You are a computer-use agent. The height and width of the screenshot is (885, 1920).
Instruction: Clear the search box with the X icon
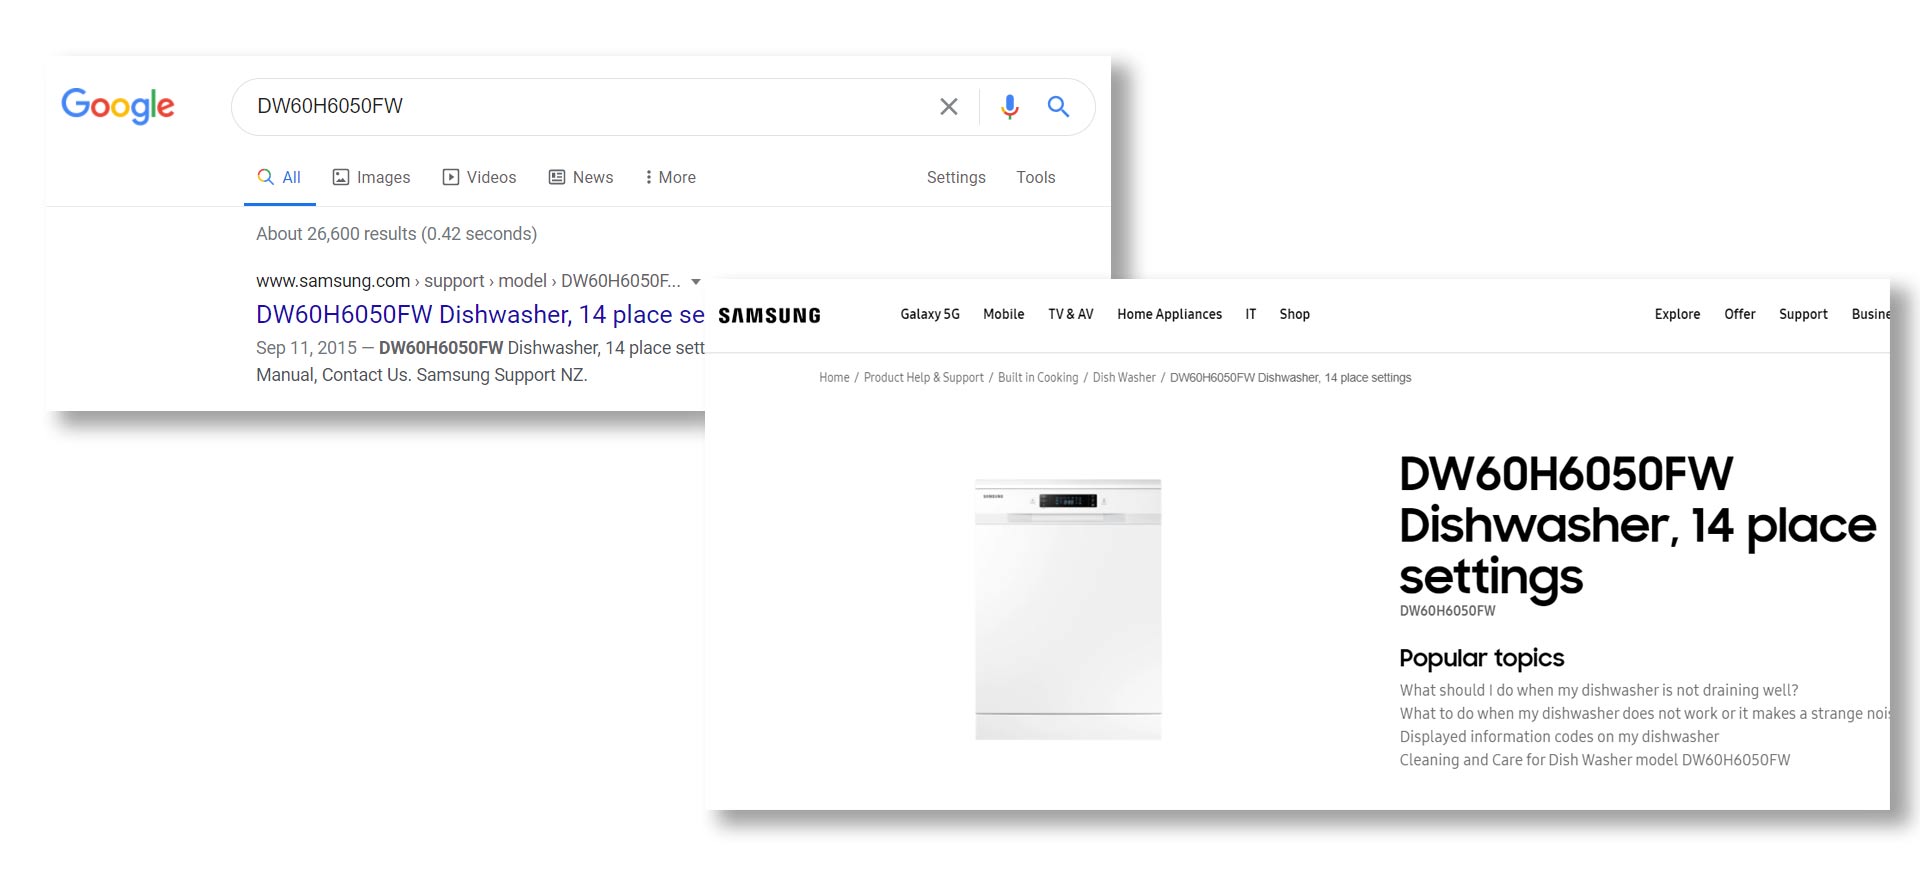click(948, 106)
